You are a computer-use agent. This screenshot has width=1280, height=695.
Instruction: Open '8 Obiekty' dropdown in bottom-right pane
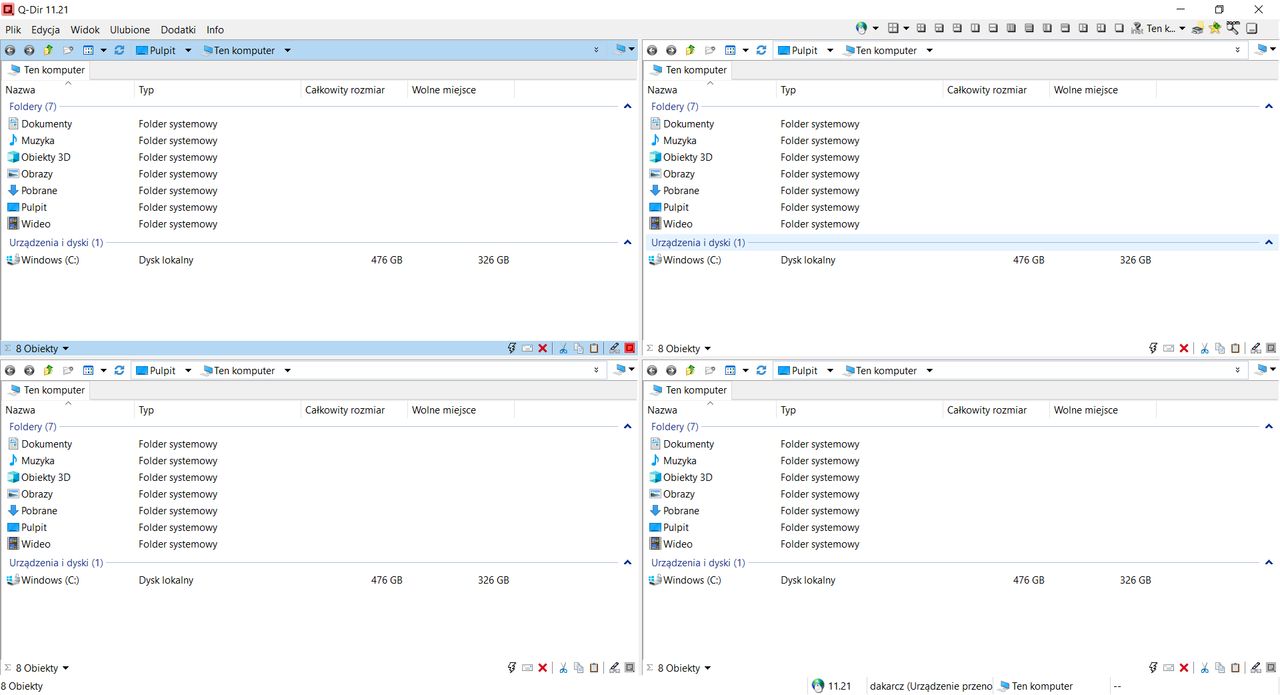(708, 669)
